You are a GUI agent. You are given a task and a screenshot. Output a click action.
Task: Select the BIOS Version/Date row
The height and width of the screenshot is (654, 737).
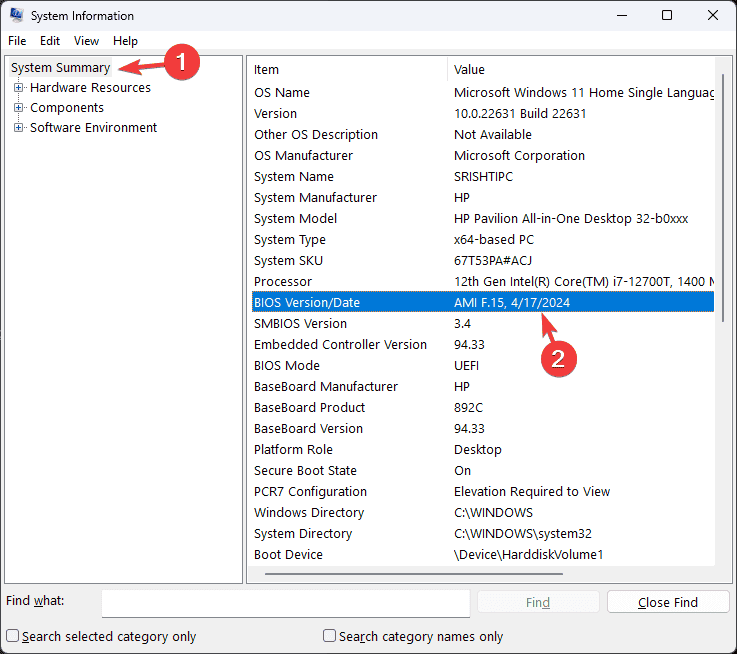click(483, 302)
